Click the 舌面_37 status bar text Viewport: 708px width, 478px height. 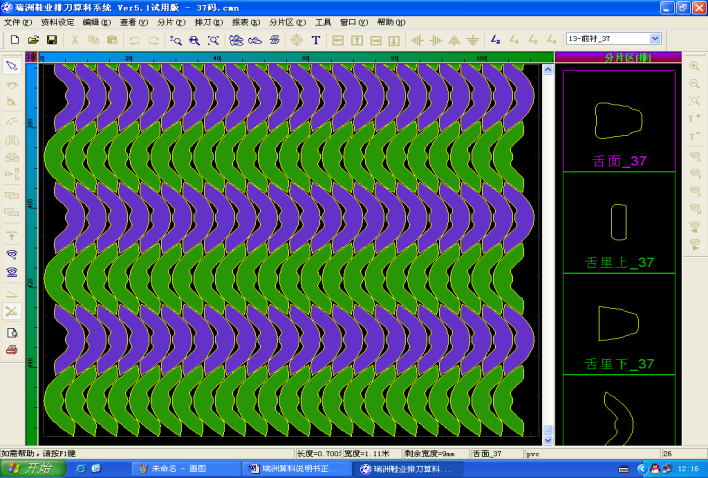coord(487,454)
